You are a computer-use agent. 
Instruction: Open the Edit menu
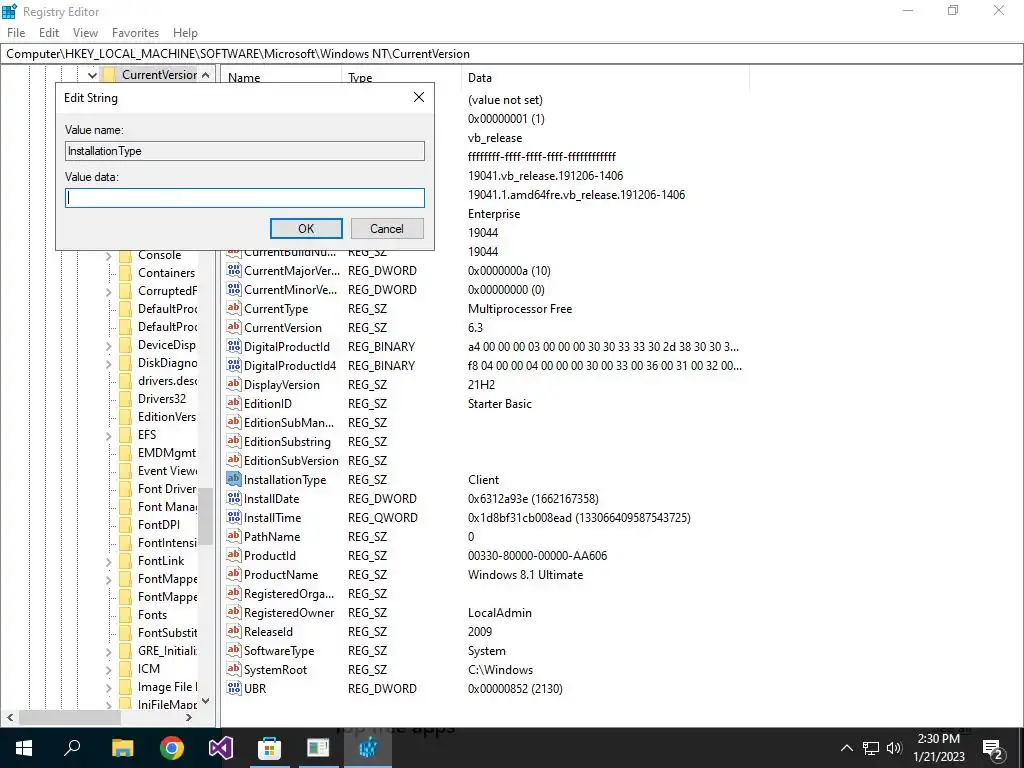coord(49,33)
